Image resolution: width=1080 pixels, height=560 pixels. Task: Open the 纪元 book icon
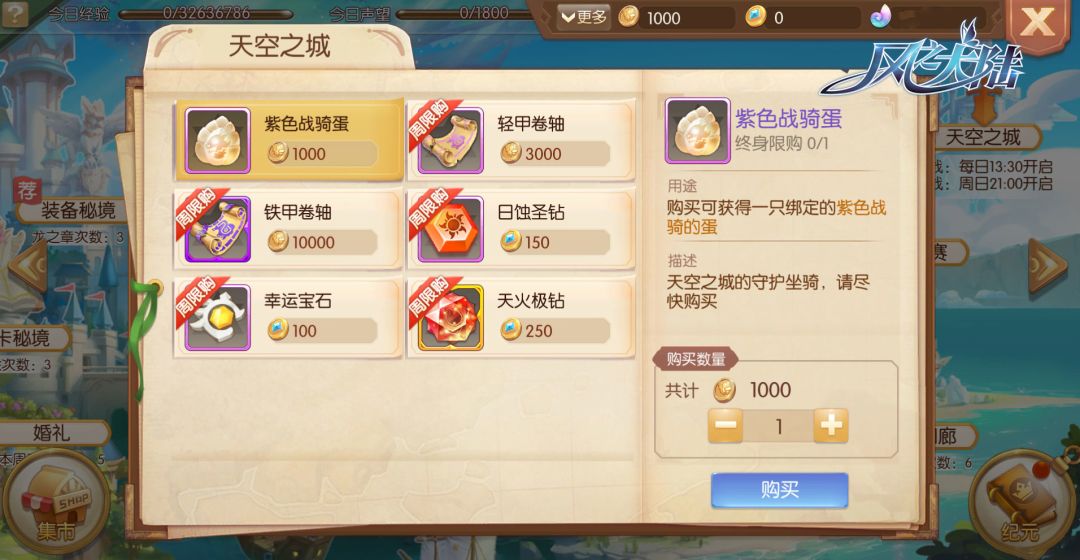1021,504
